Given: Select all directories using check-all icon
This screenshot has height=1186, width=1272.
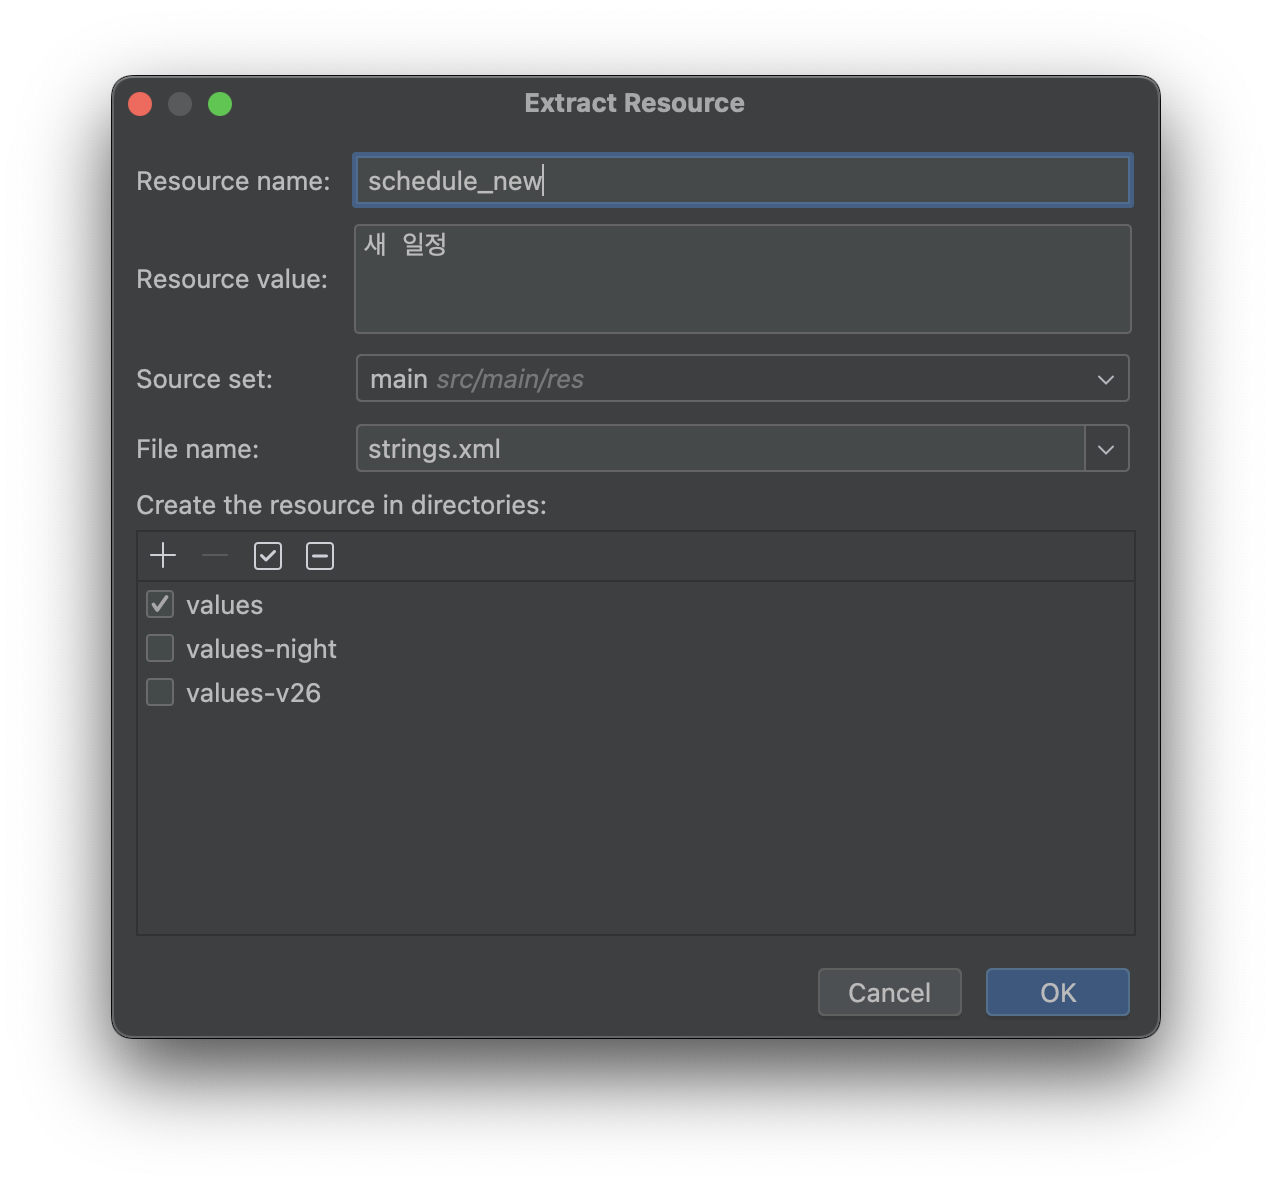Looking at the screenshot, I should pos(268,556).
